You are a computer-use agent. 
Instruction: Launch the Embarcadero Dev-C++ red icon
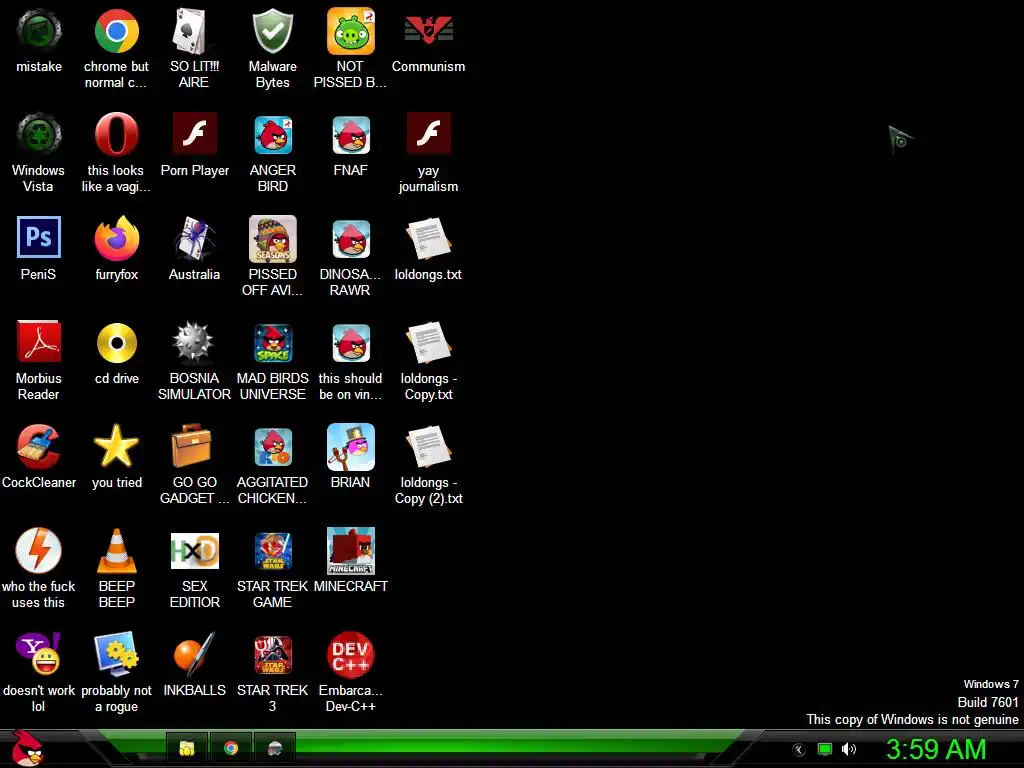pyautogui.click(x=351, y=654)
